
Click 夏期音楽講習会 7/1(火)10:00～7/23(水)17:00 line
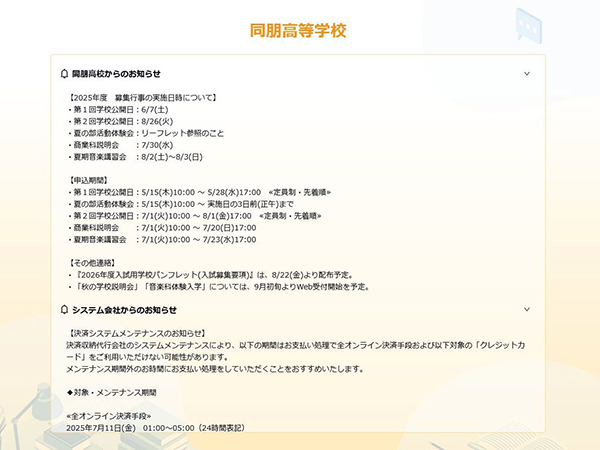(162, 240)
